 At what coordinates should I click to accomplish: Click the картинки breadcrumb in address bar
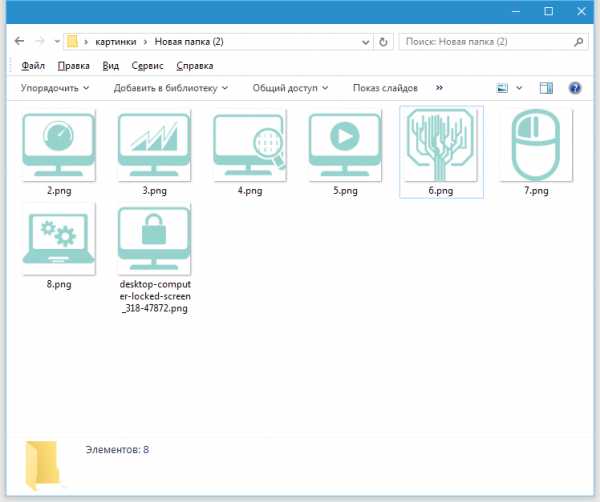[117, 42]
